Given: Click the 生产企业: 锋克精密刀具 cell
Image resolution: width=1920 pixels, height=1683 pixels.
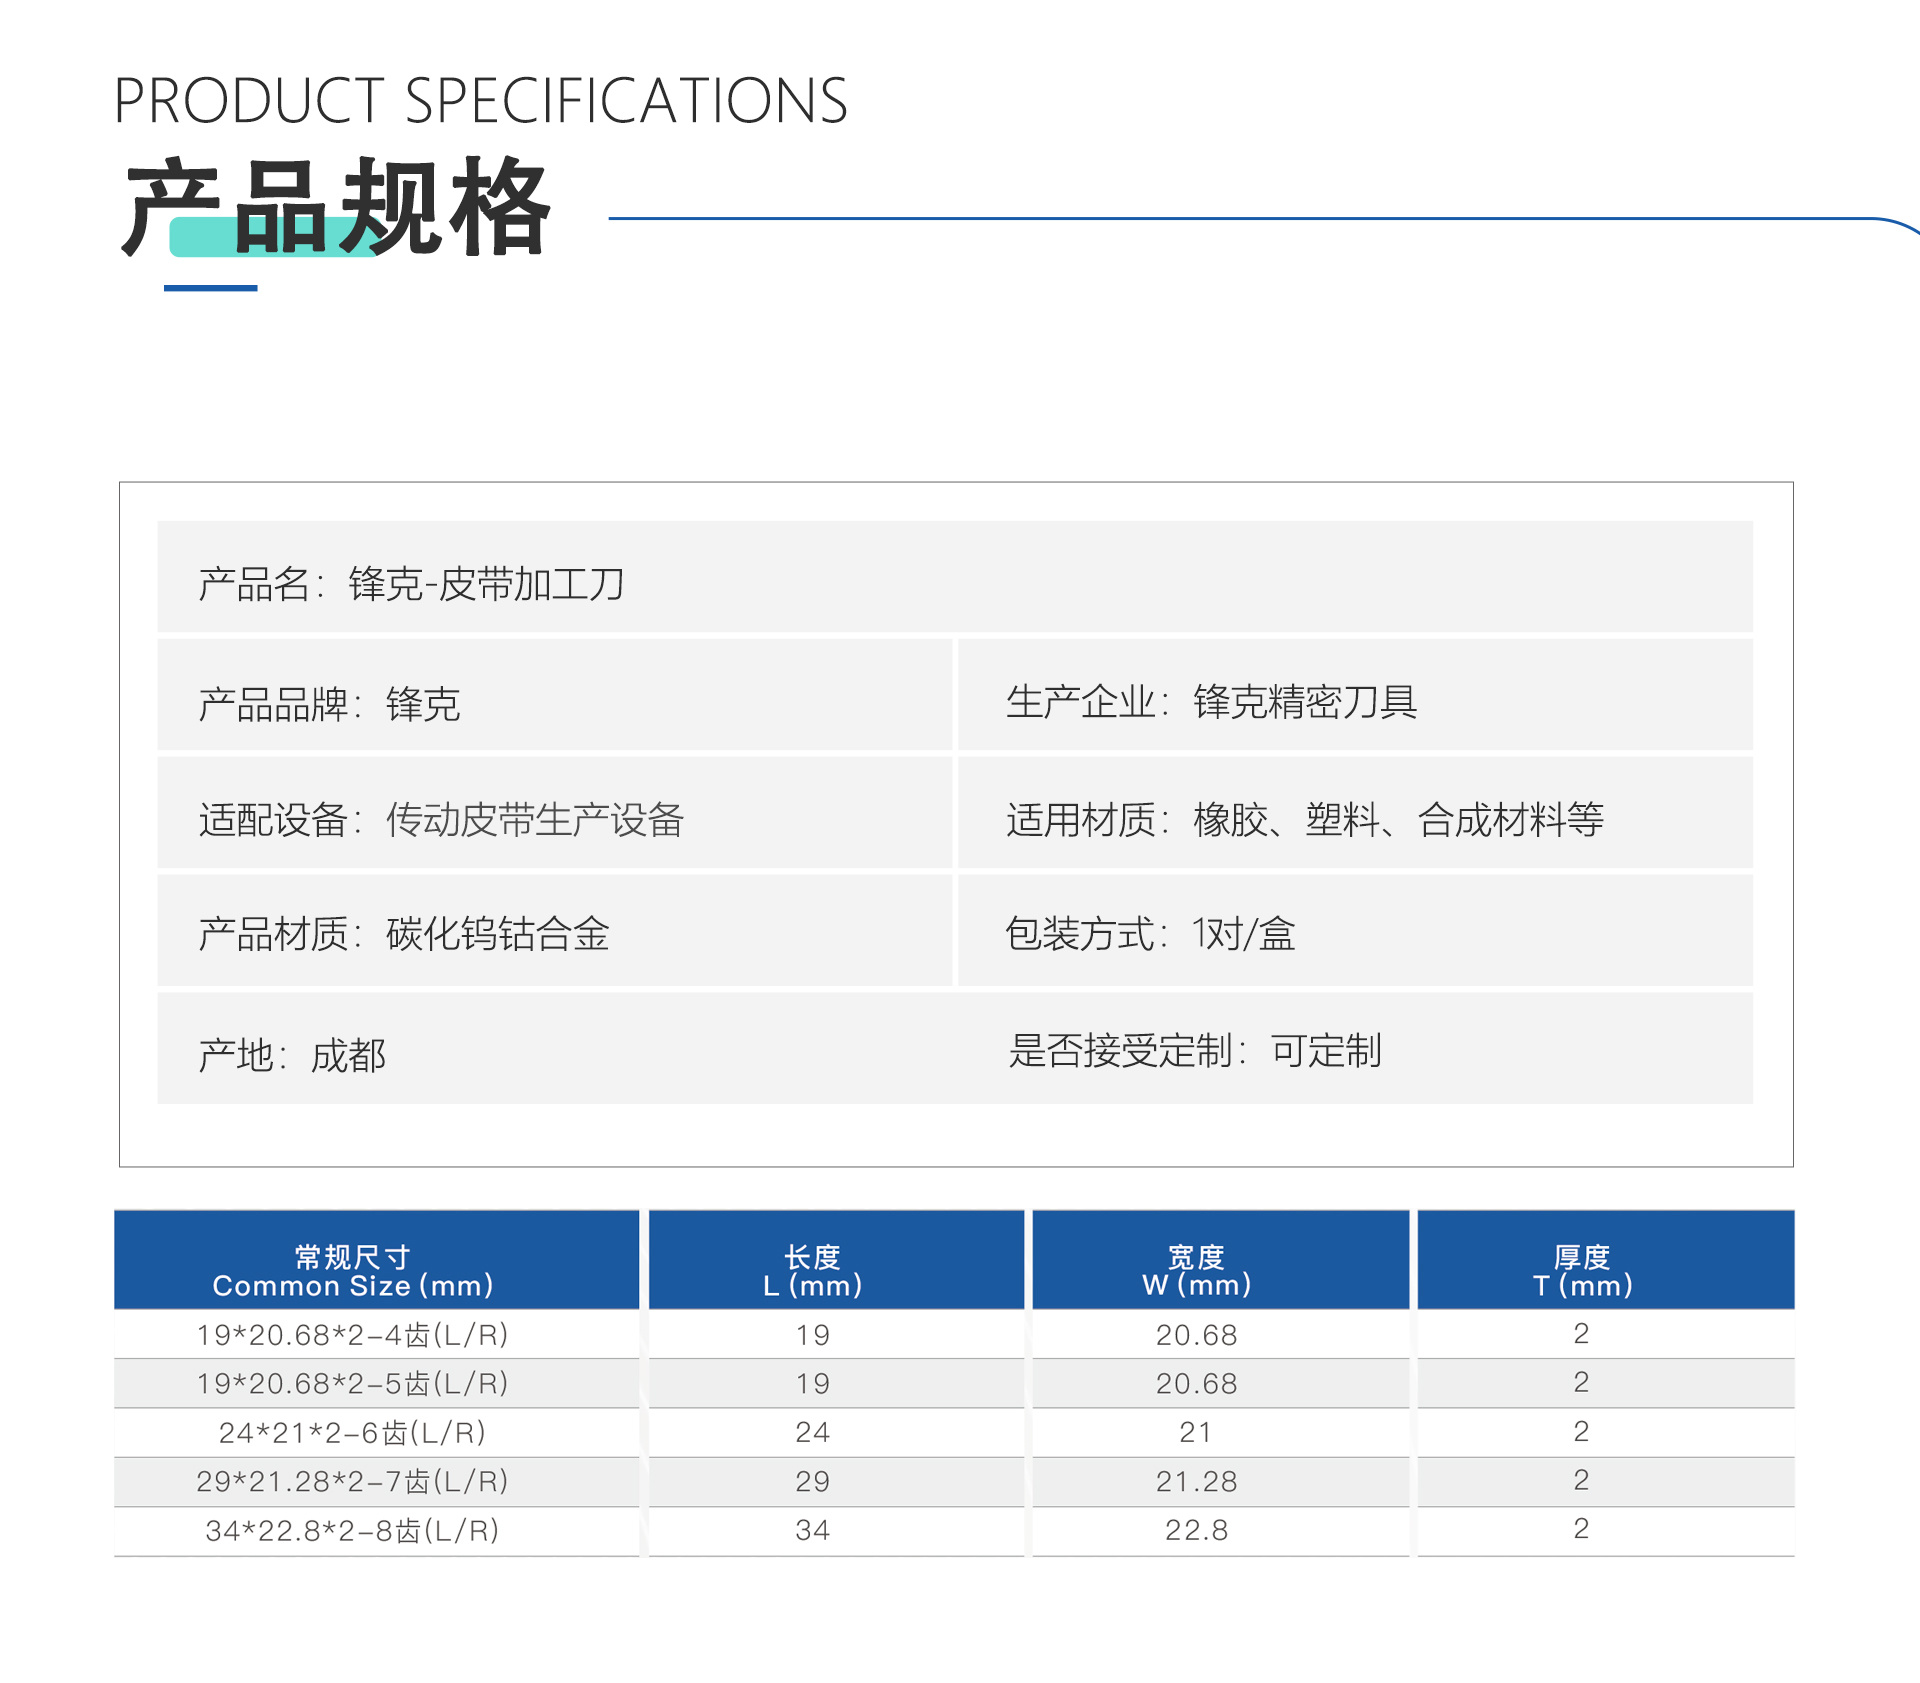Looking at the screenshot, I should tap(1356, 694).
